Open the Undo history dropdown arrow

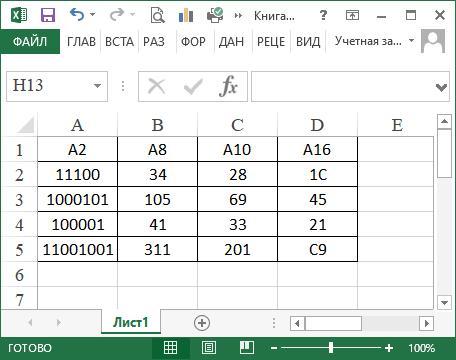93,15
